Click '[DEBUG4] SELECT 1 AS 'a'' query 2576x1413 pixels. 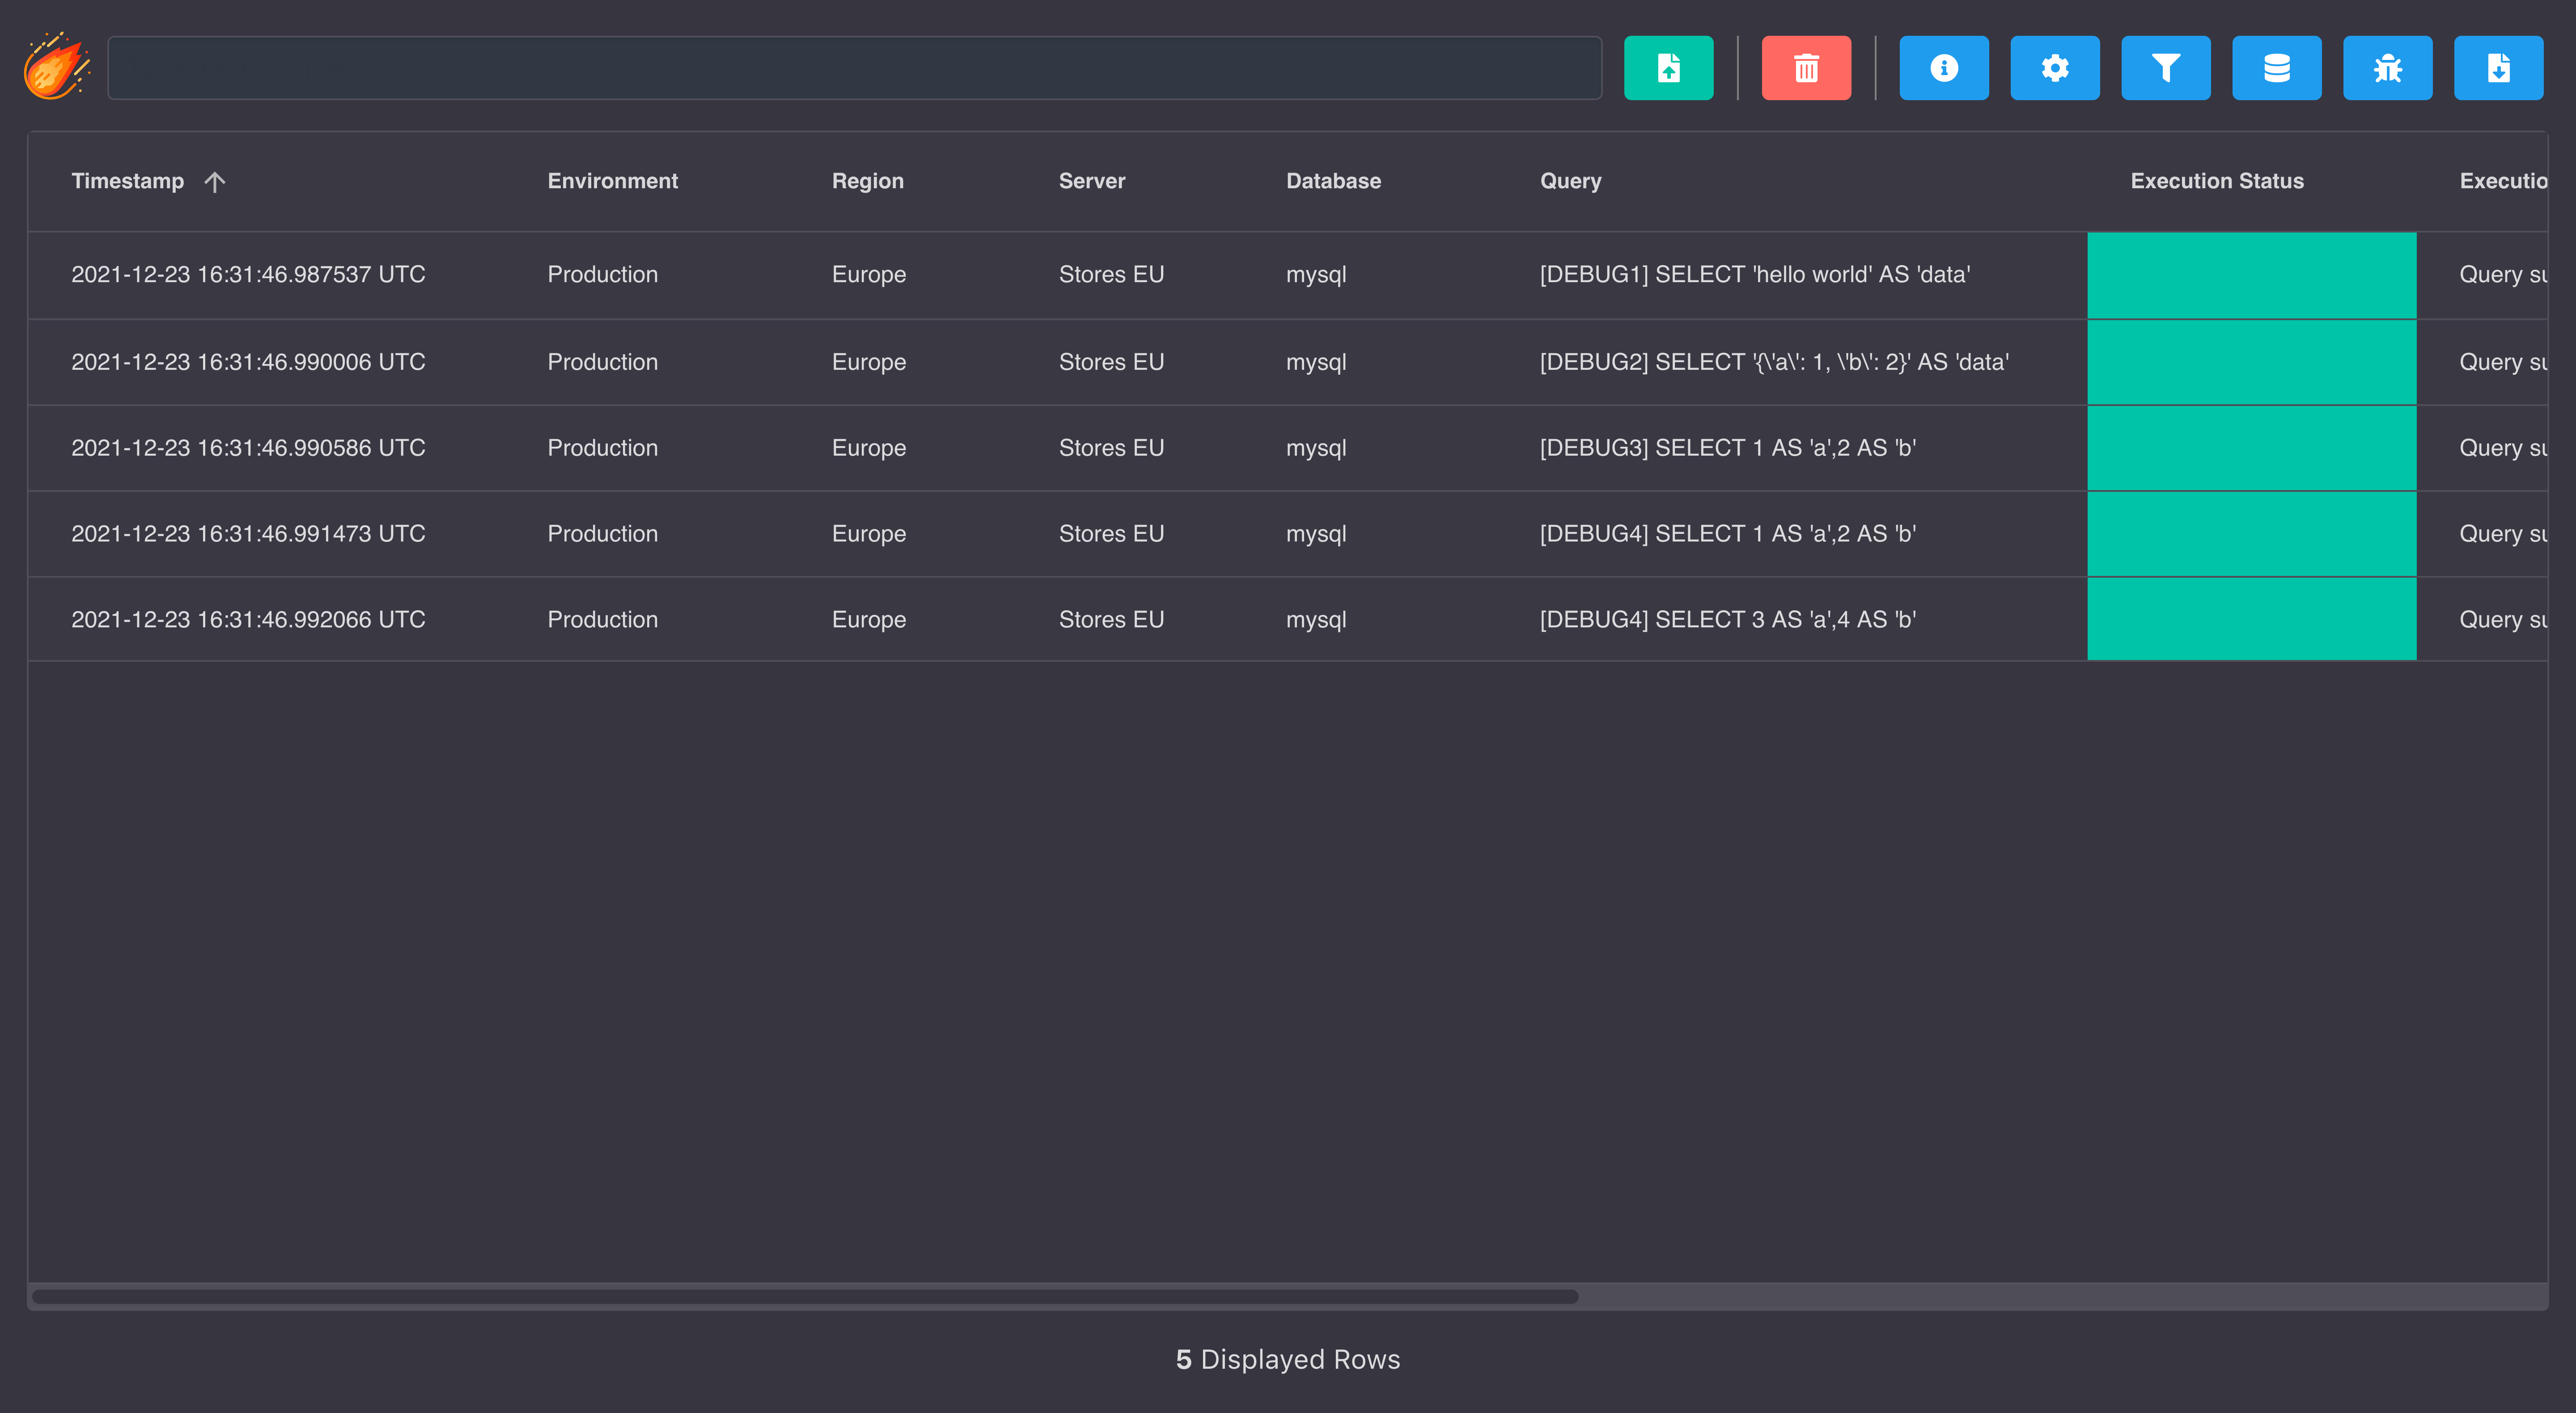1728,534
